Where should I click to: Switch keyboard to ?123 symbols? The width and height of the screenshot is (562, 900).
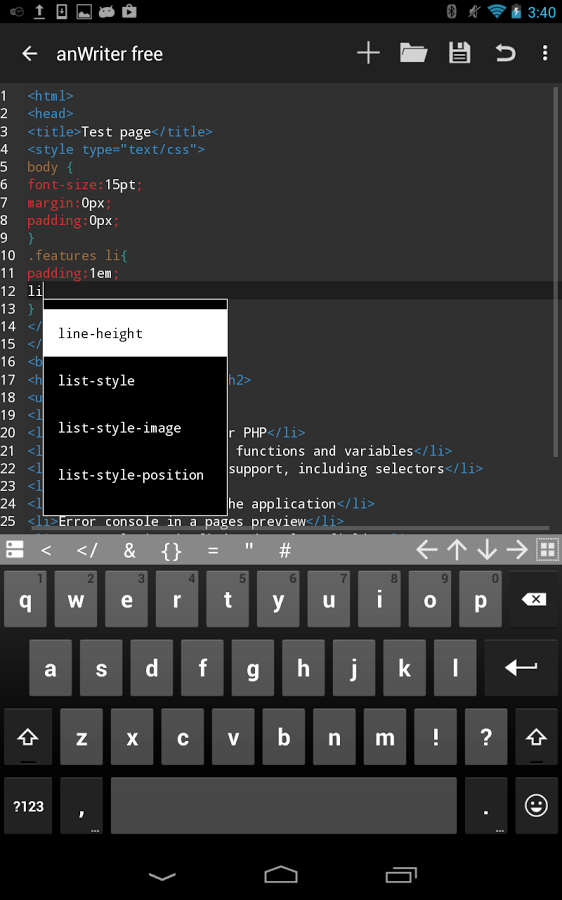tap(28, 806)
